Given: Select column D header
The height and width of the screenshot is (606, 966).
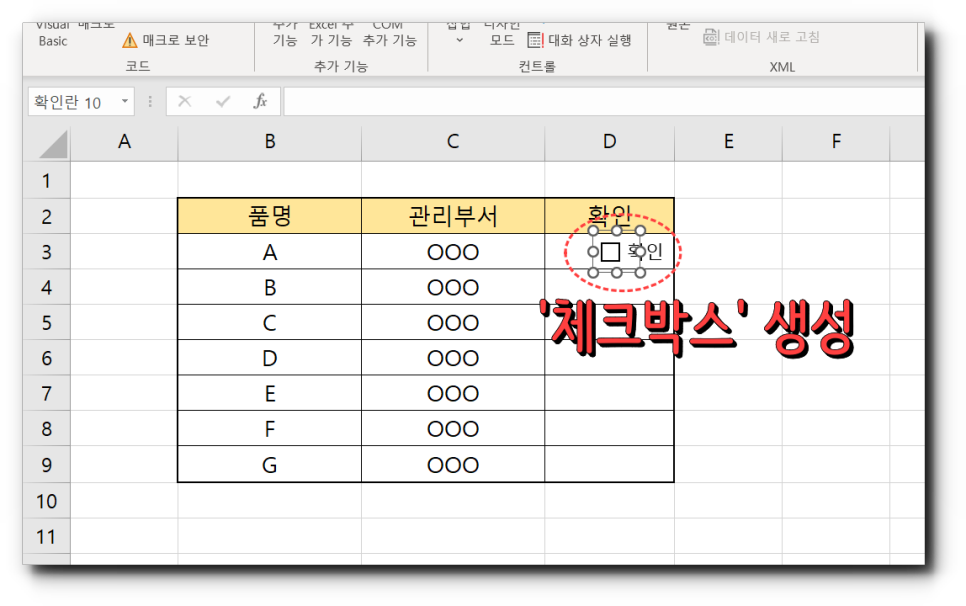Looking at the screenshot, I should (609, 142).
